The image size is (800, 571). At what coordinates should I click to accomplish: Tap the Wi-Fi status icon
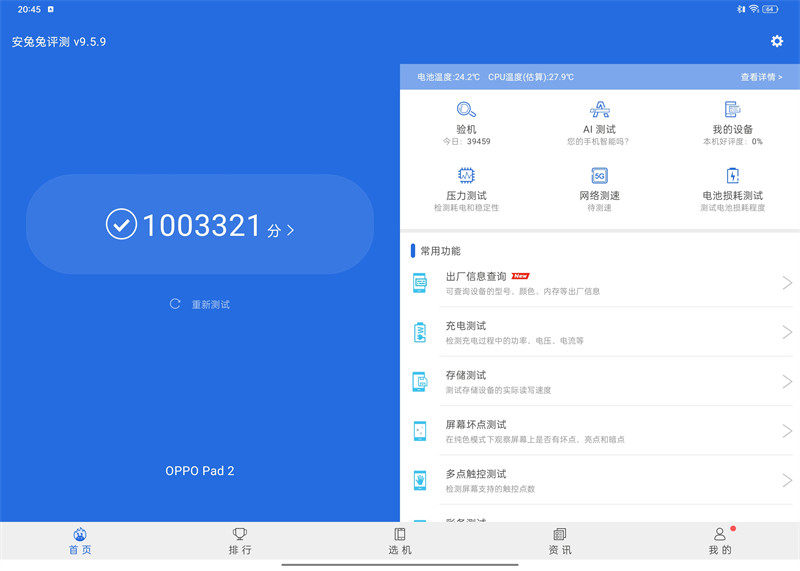click(x=754, y=9)
